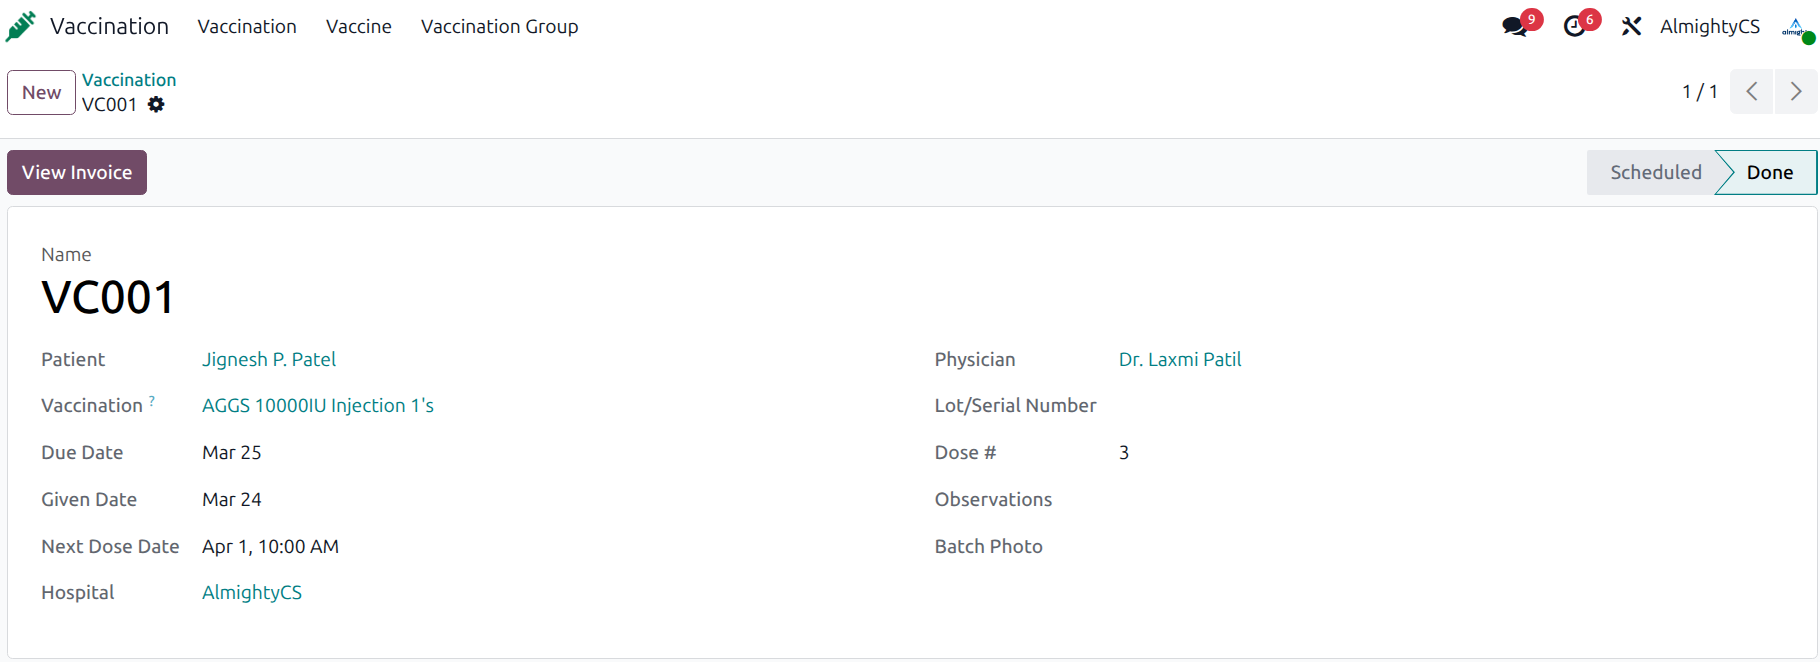Viewport: 1820px width, 662px height.
Task: Click the Vaccination breadcrumb link
Action: point(129,80)
